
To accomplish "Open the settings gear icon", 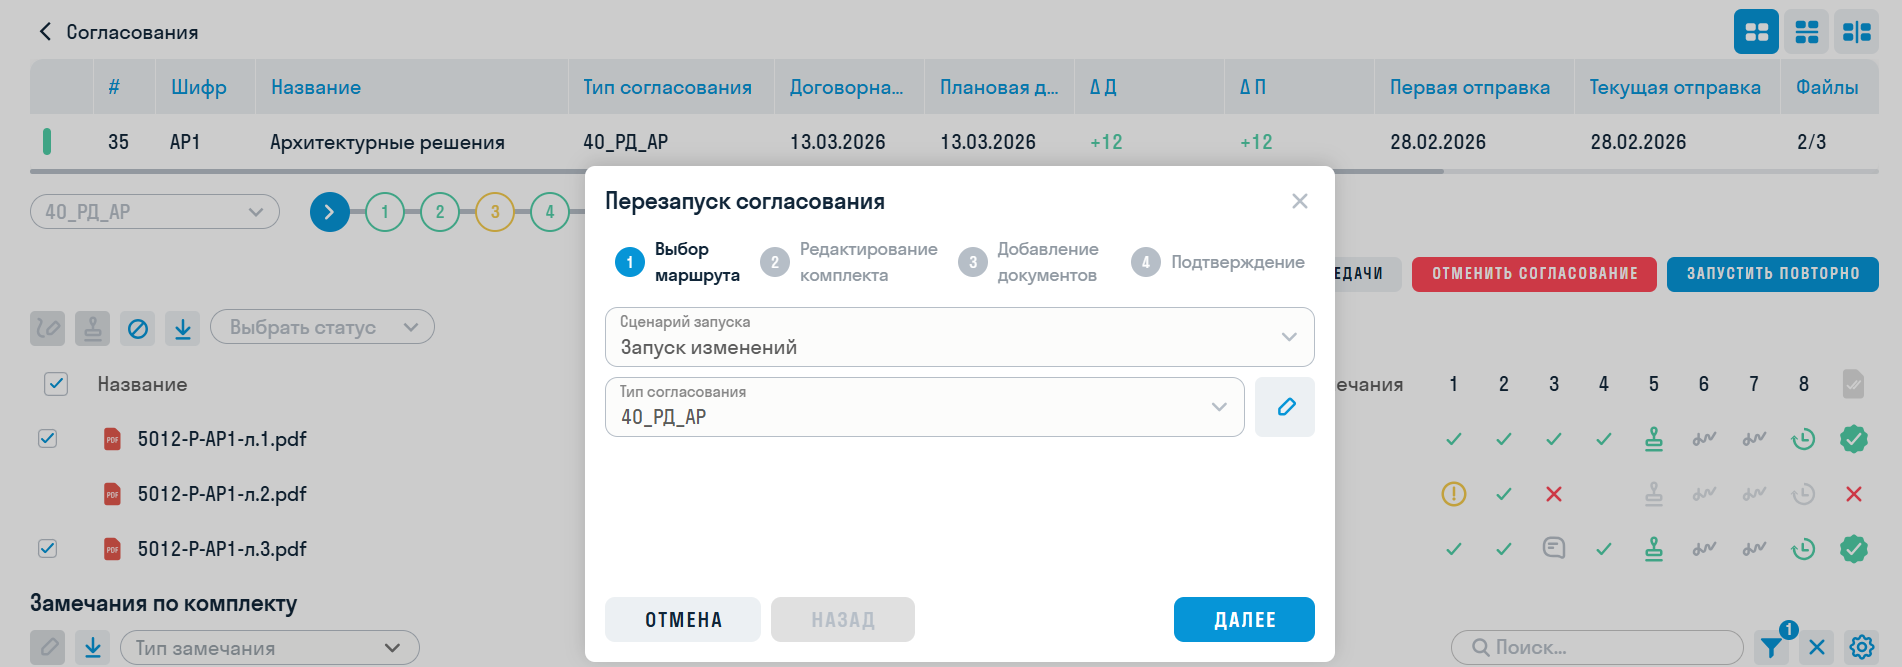I will click(x=1862, y=647).
